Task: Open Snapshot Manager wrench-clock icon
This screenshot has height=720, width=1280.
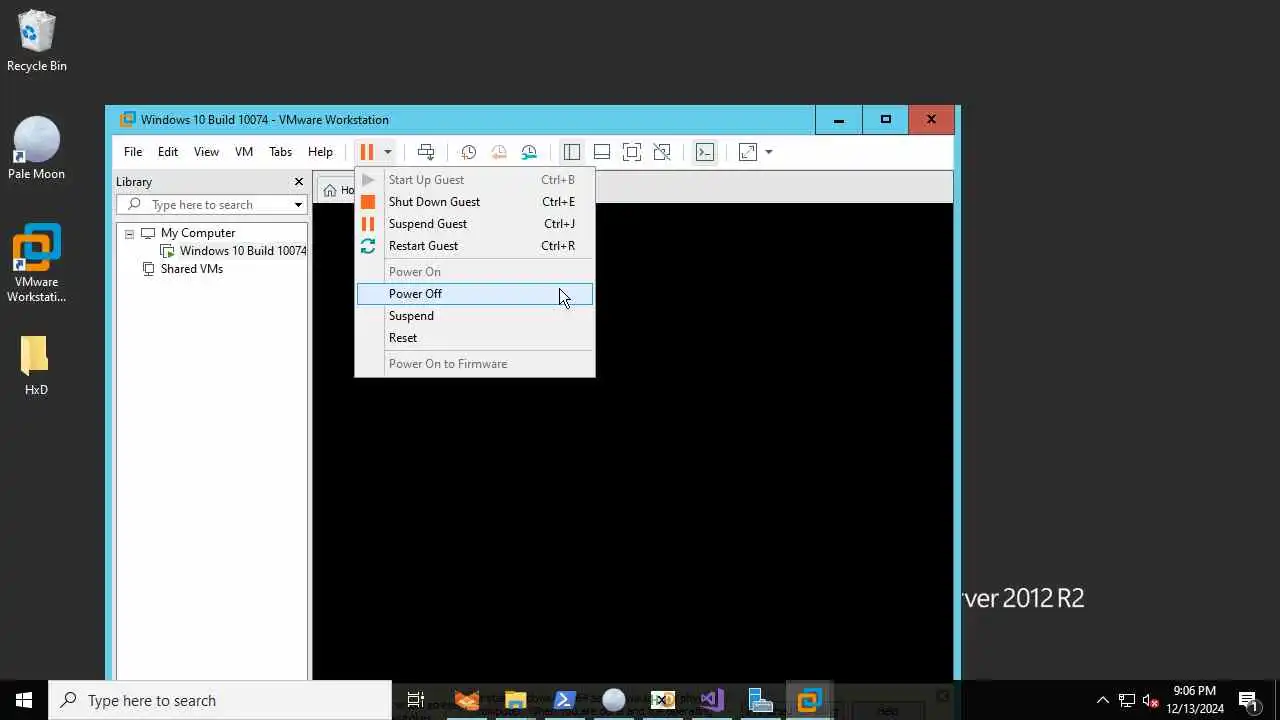Action: (529, 152)
